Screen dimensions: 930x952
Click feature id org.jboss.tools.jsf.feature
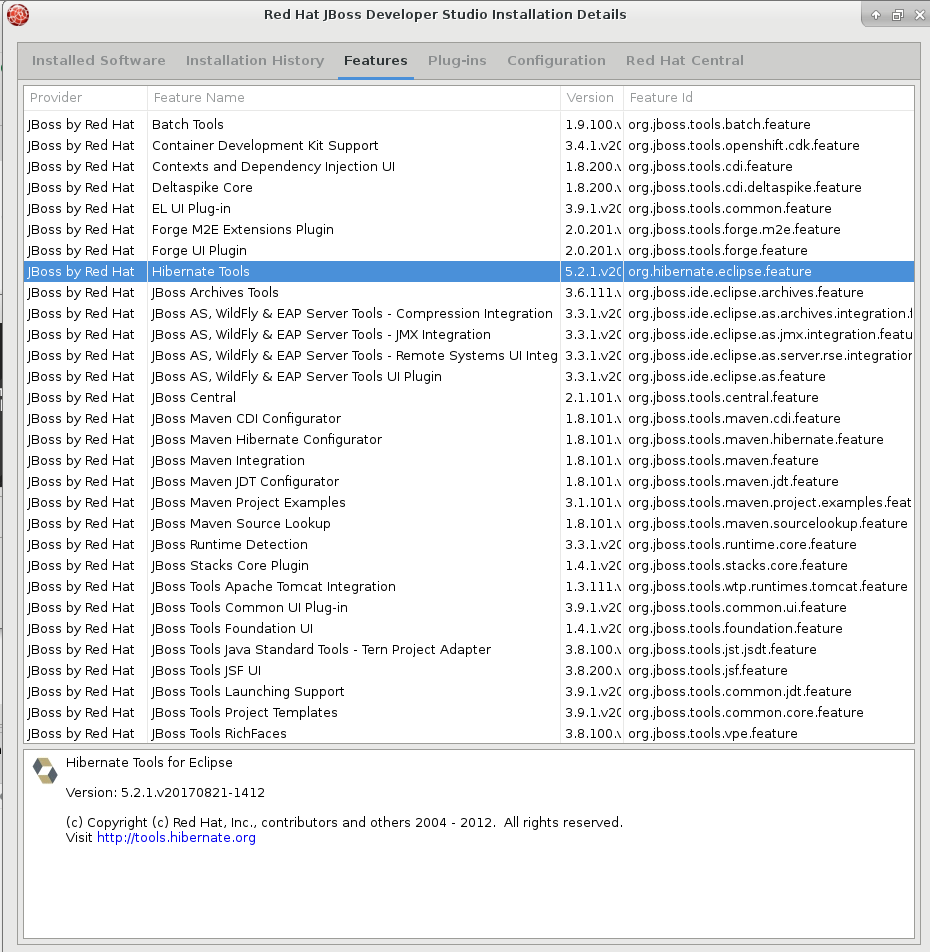coord(708,671)
